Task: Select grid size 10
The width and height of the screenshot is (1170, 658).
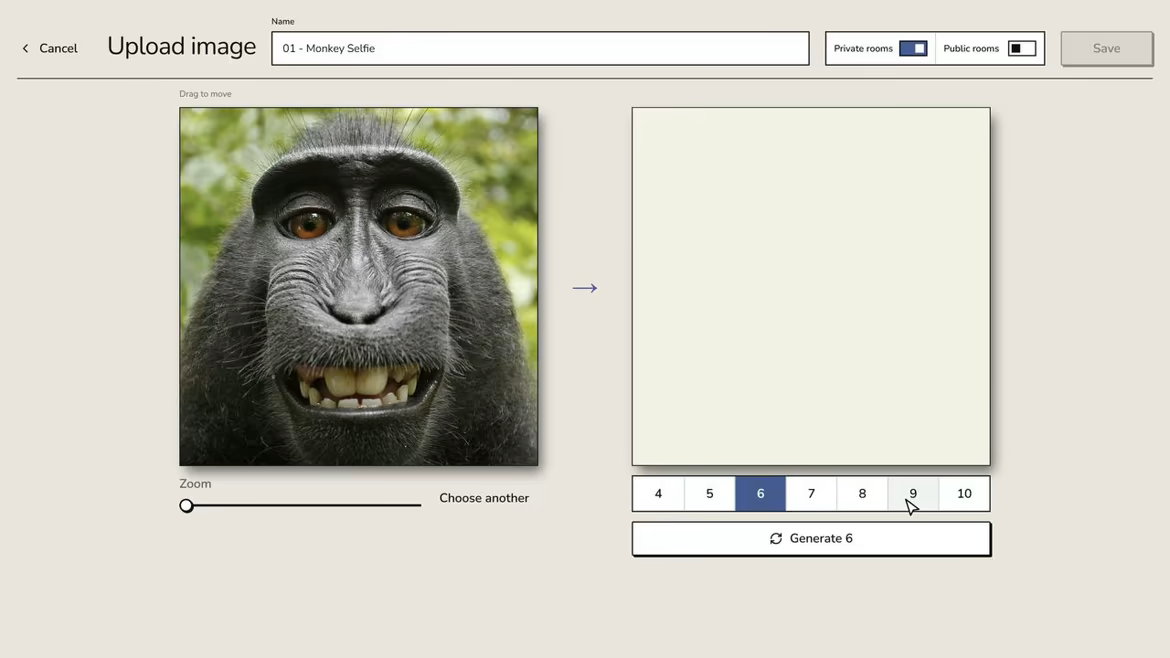Action: [964, 494]
